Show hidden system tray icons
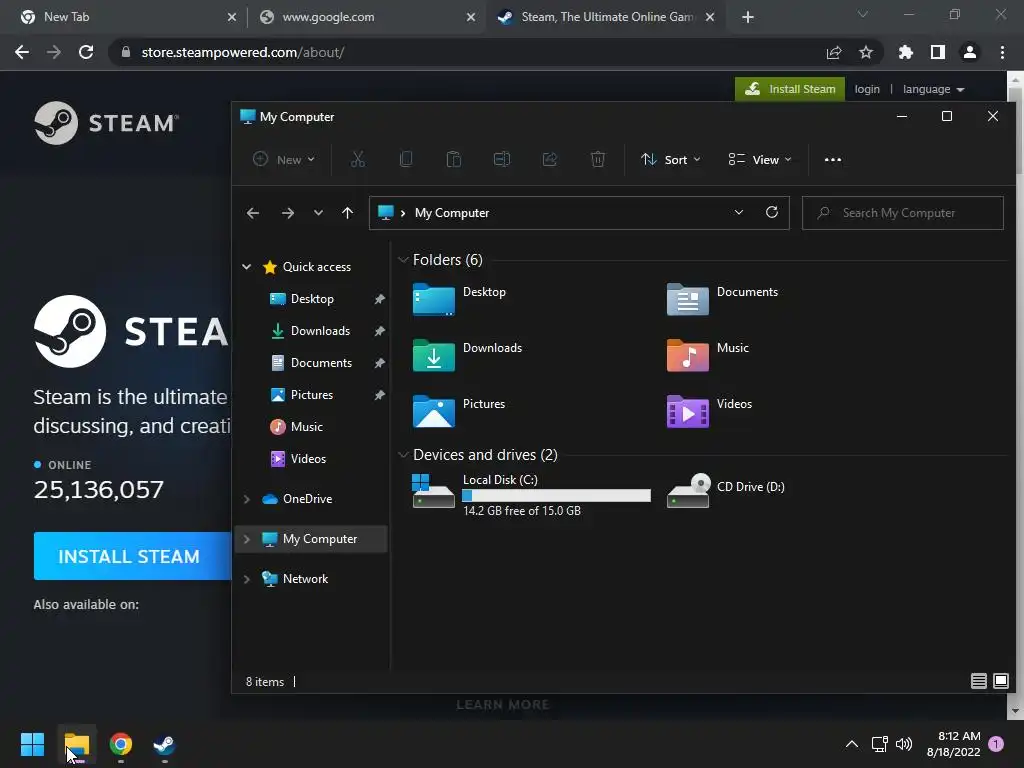1024x768 pixels. point(852,744)
